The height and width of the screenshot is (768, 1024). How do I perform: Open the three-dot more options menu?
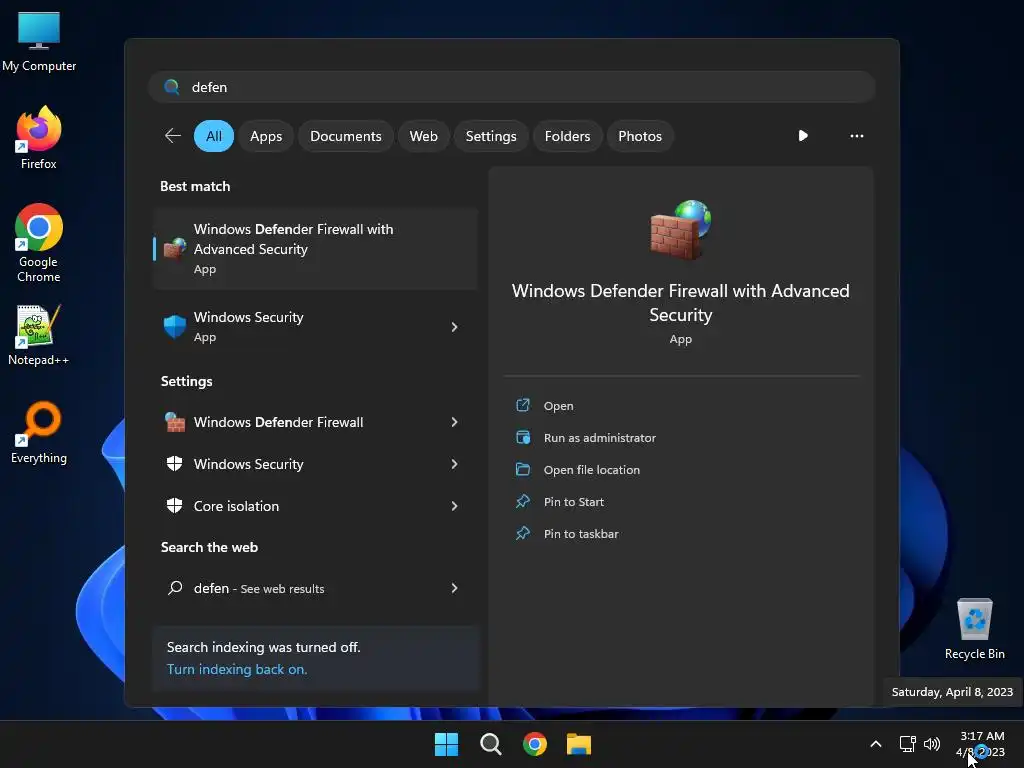pyautogui.click(x=857, y=136)
